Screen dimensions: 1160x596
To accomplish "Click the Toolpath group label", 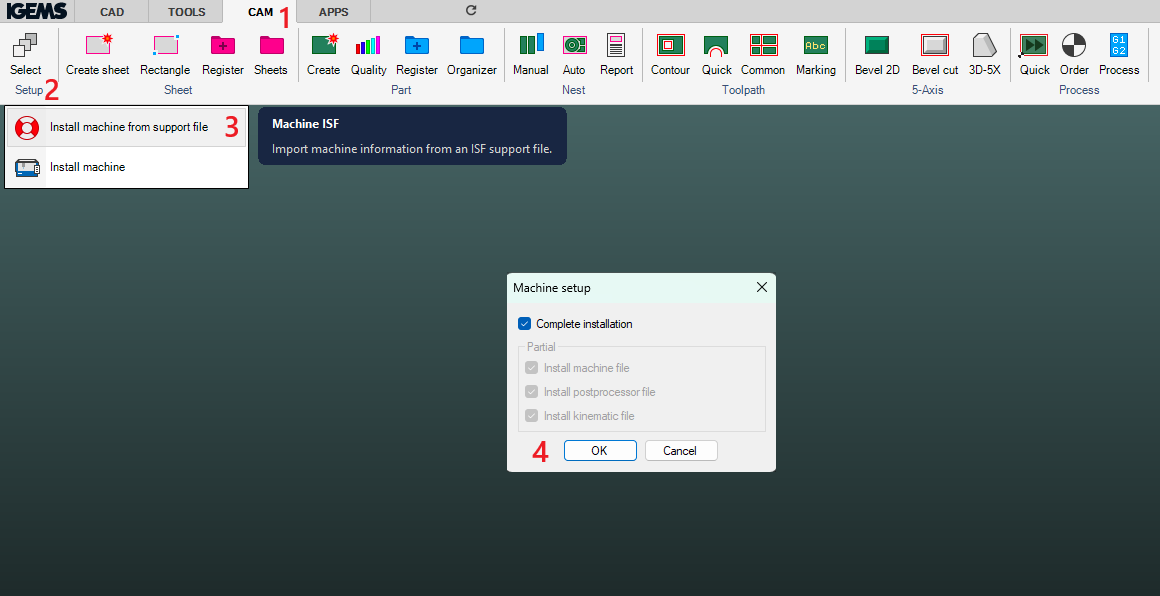I will 743,90.
